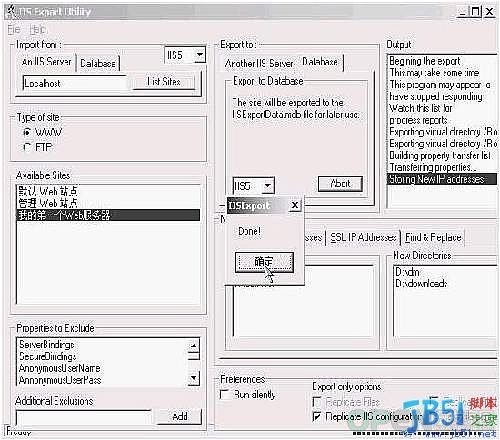Toggle the Replicate Files checkbox

(317, 402)
